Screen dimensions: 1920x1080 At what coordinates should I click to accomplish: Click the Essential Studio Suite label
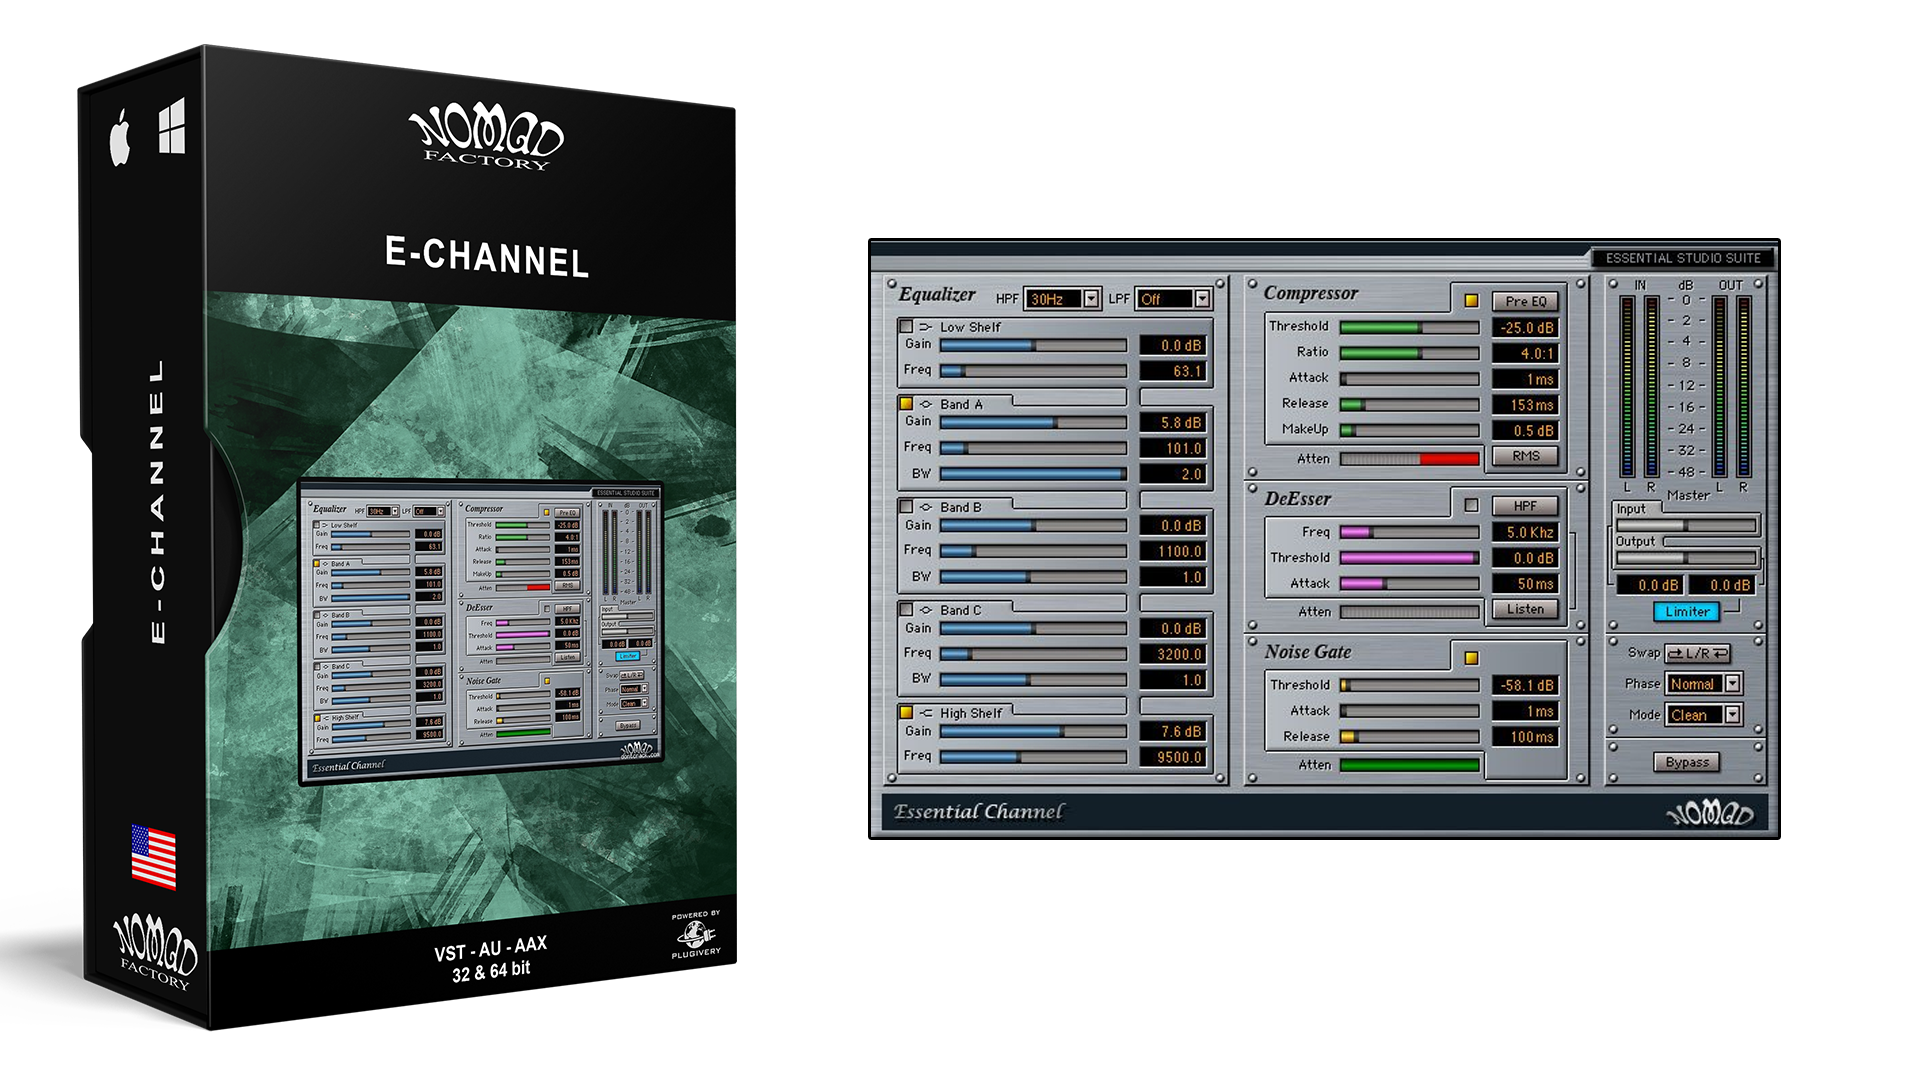1683,258
